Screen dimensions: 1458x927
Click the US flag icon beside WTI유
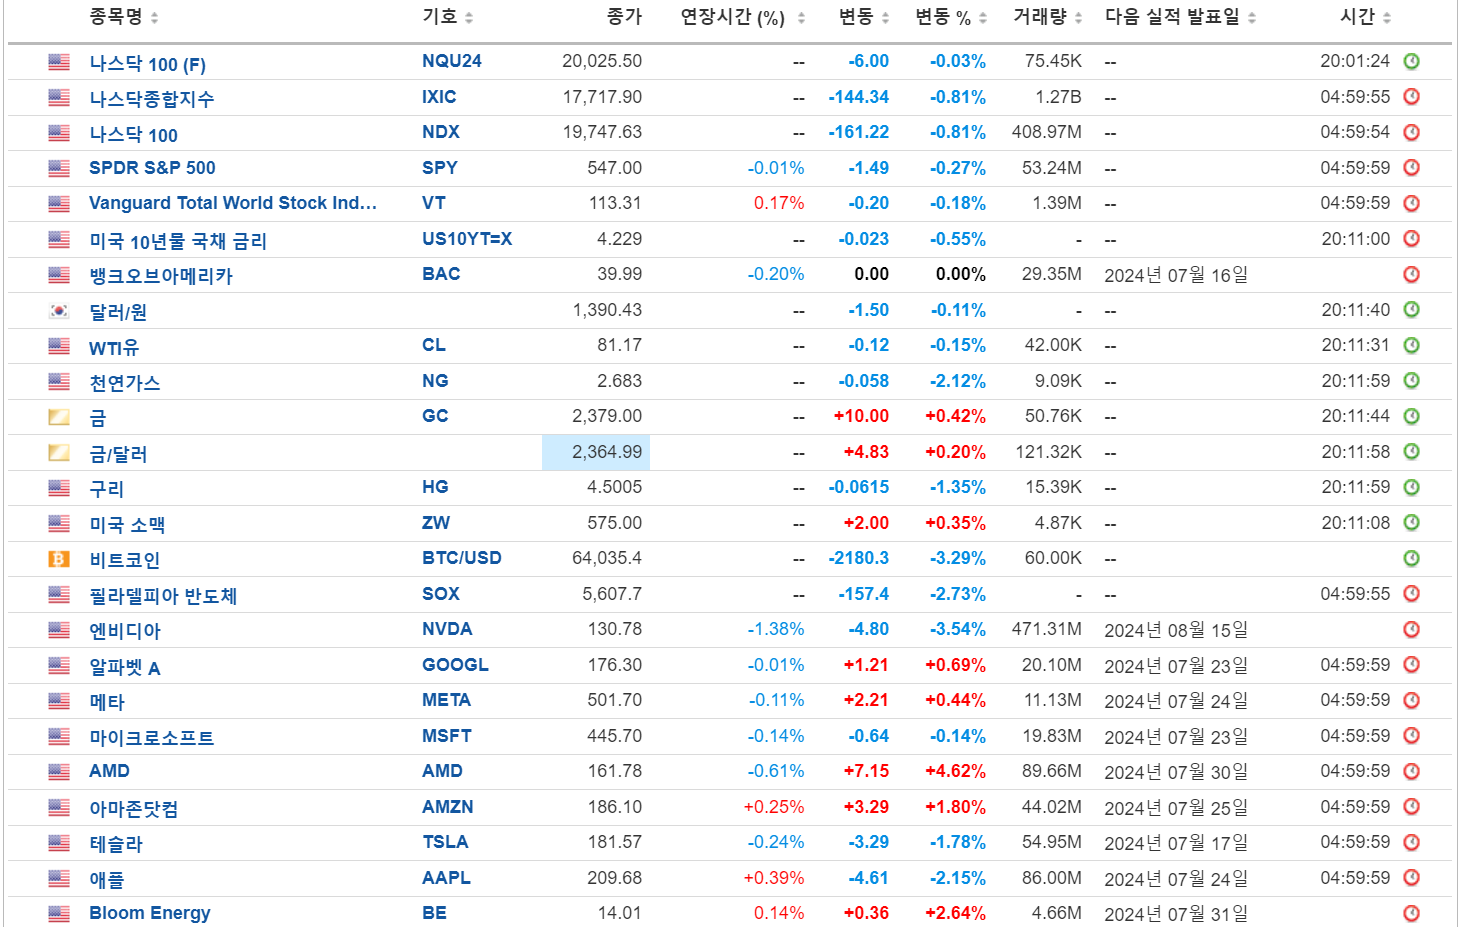tap(59, 346)
